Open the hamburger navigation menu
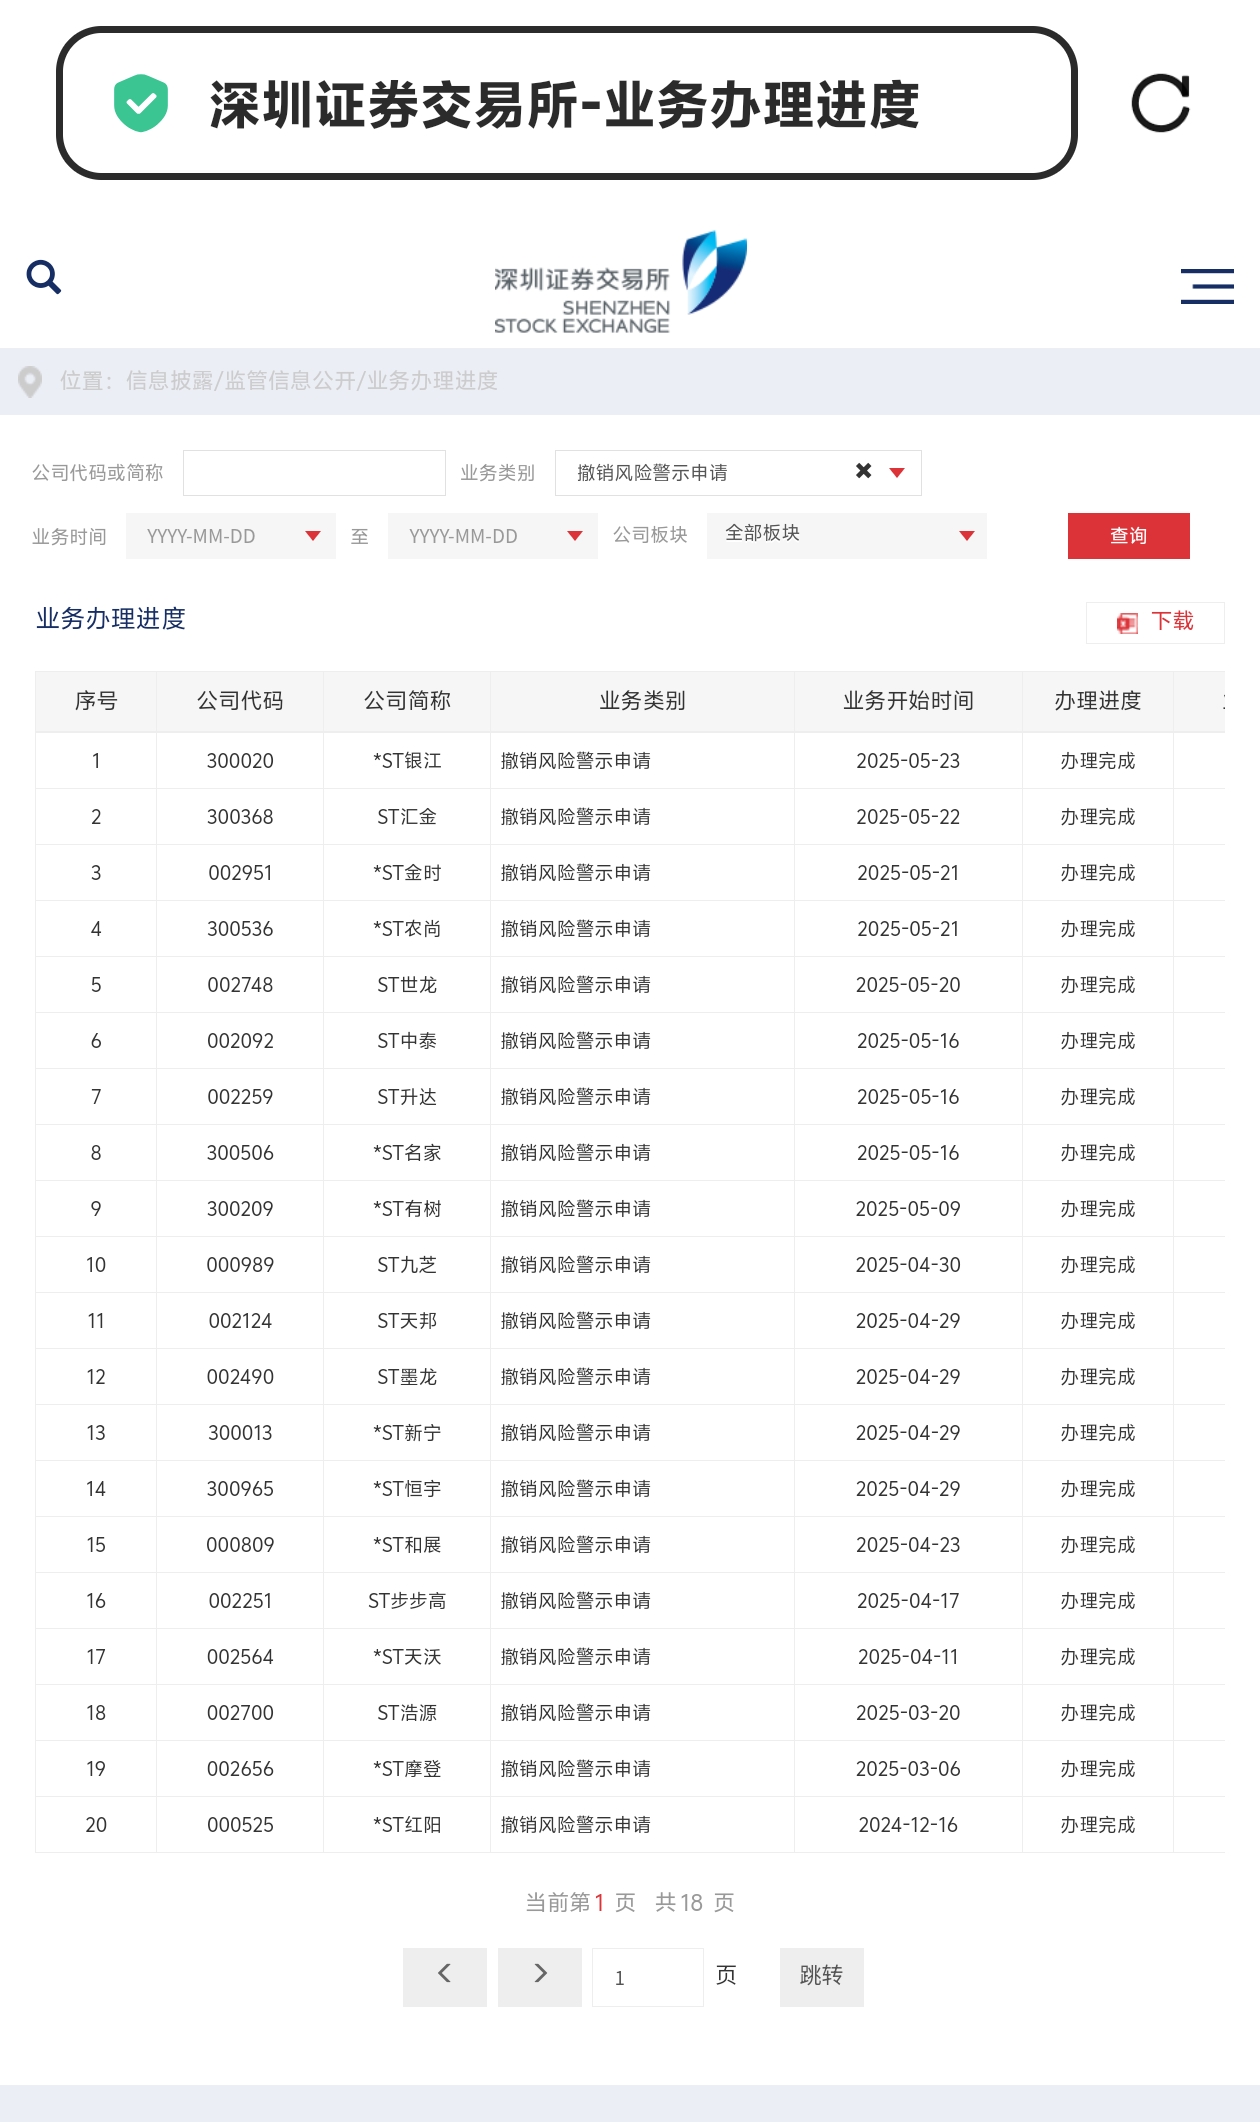 click(x=1207, y=286)
